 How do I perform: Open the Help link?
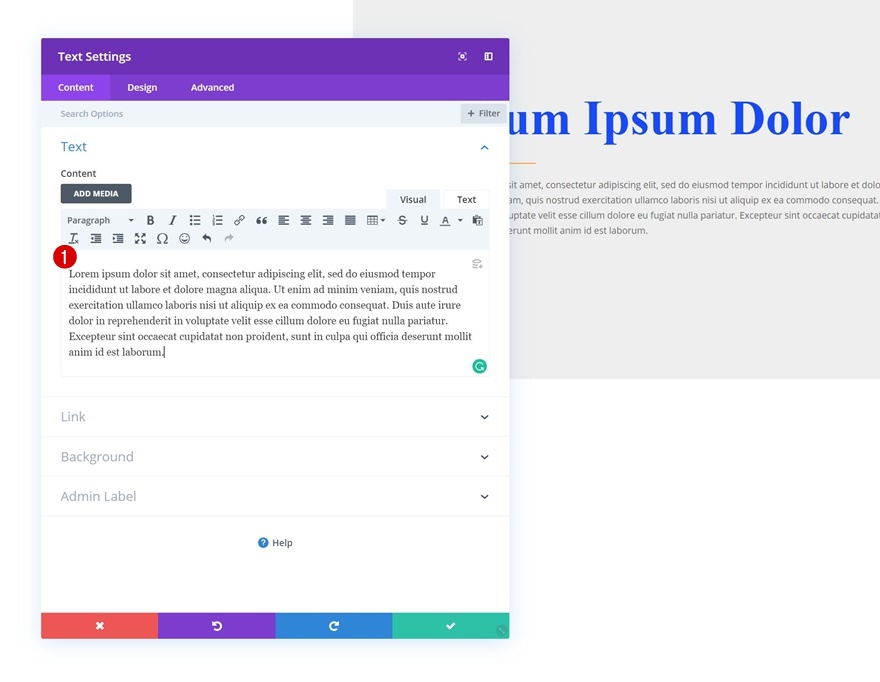tap(275, 543)
